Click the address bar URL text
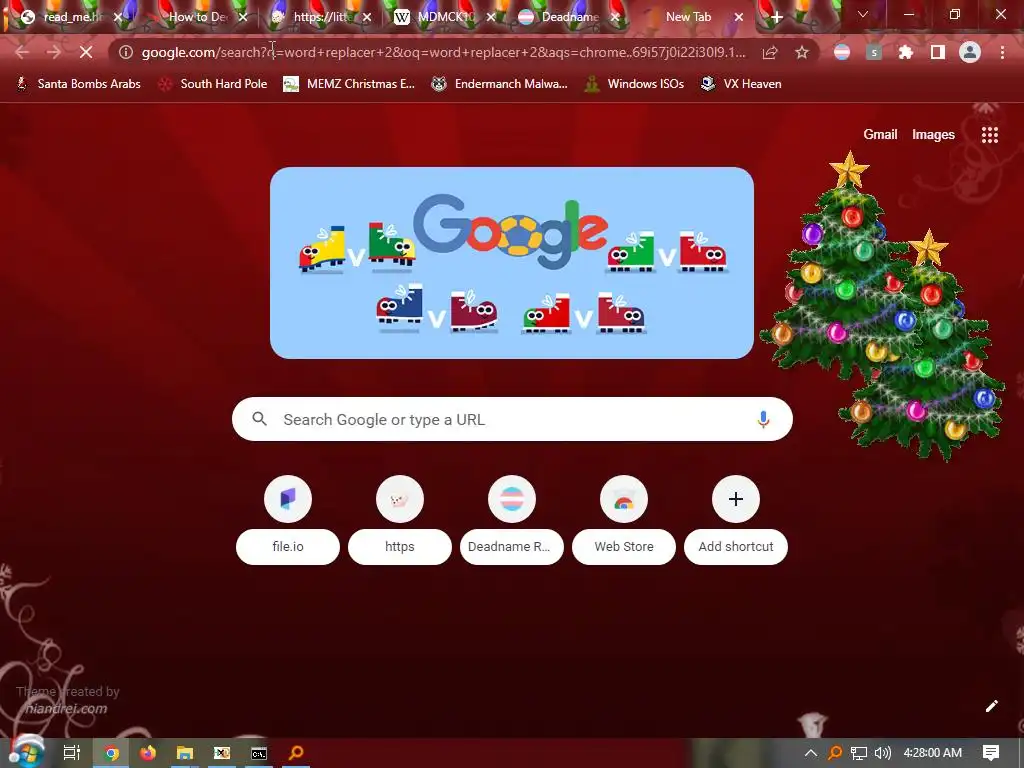 click(443, 52)
